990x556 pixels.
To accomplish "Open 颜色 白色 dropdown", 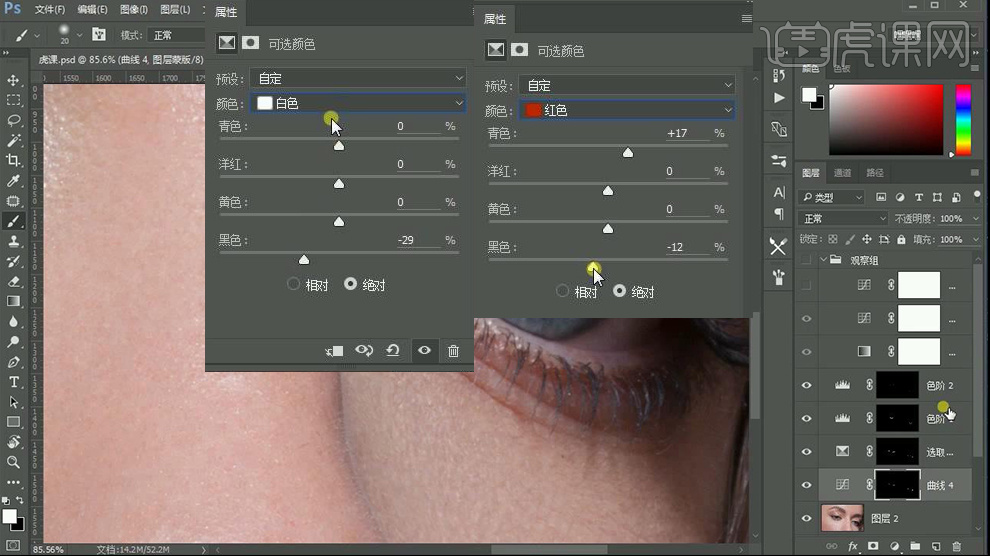I will click(x=358, y=103).
